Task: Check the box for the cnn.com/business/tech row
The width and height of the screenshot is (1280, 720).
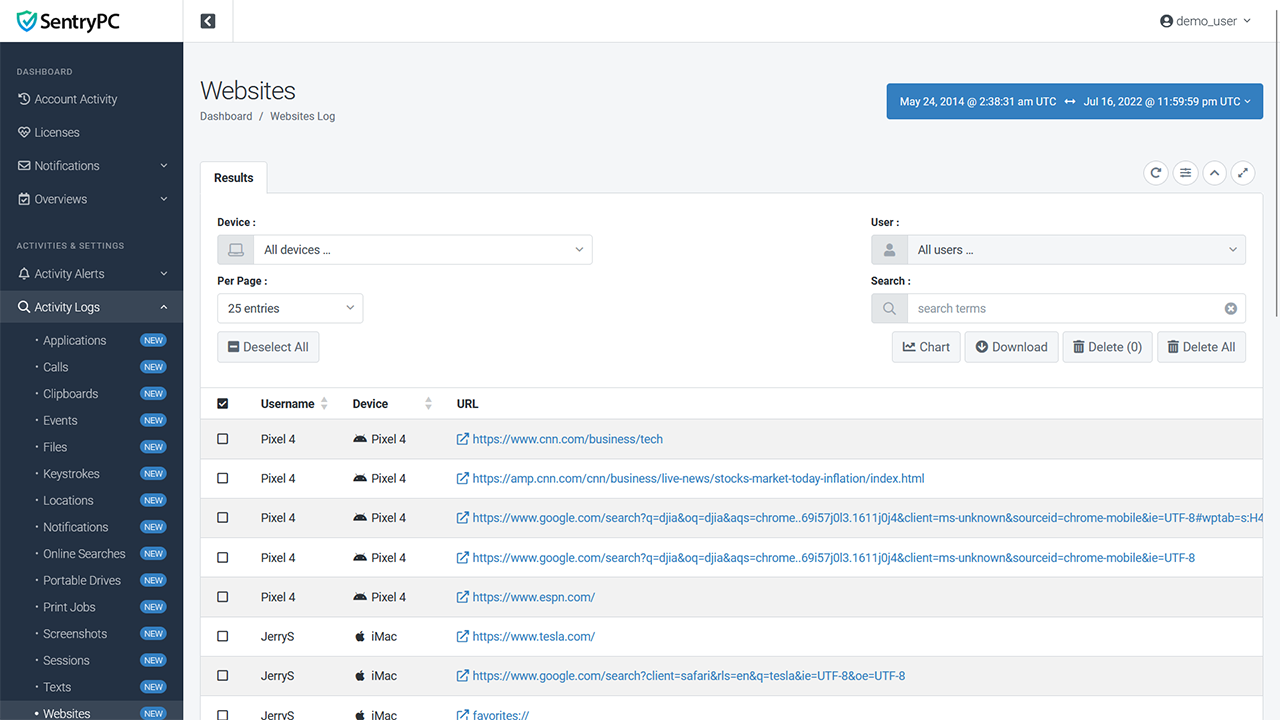Action: coord(223,439)
